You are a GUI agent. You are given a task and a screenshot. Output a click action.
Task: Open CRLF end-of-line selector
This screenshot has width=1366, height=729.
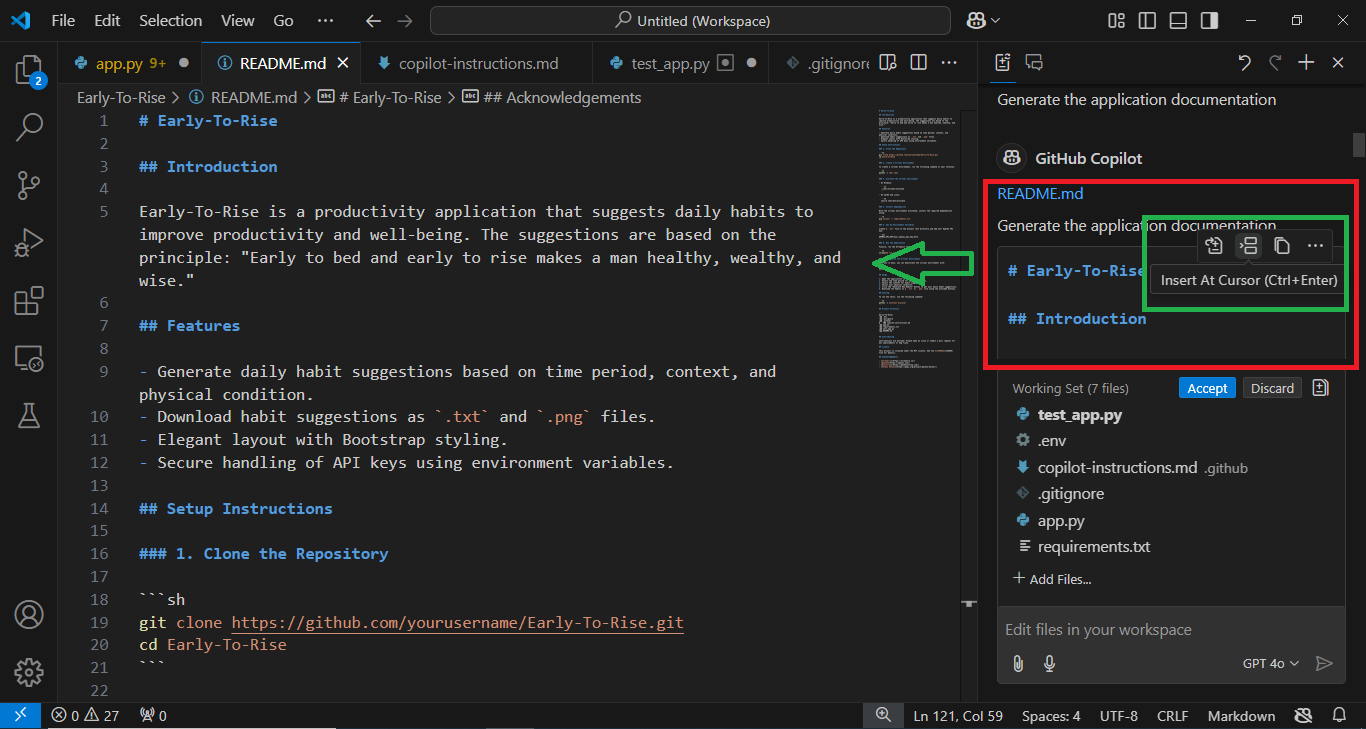pos(1172,716)
